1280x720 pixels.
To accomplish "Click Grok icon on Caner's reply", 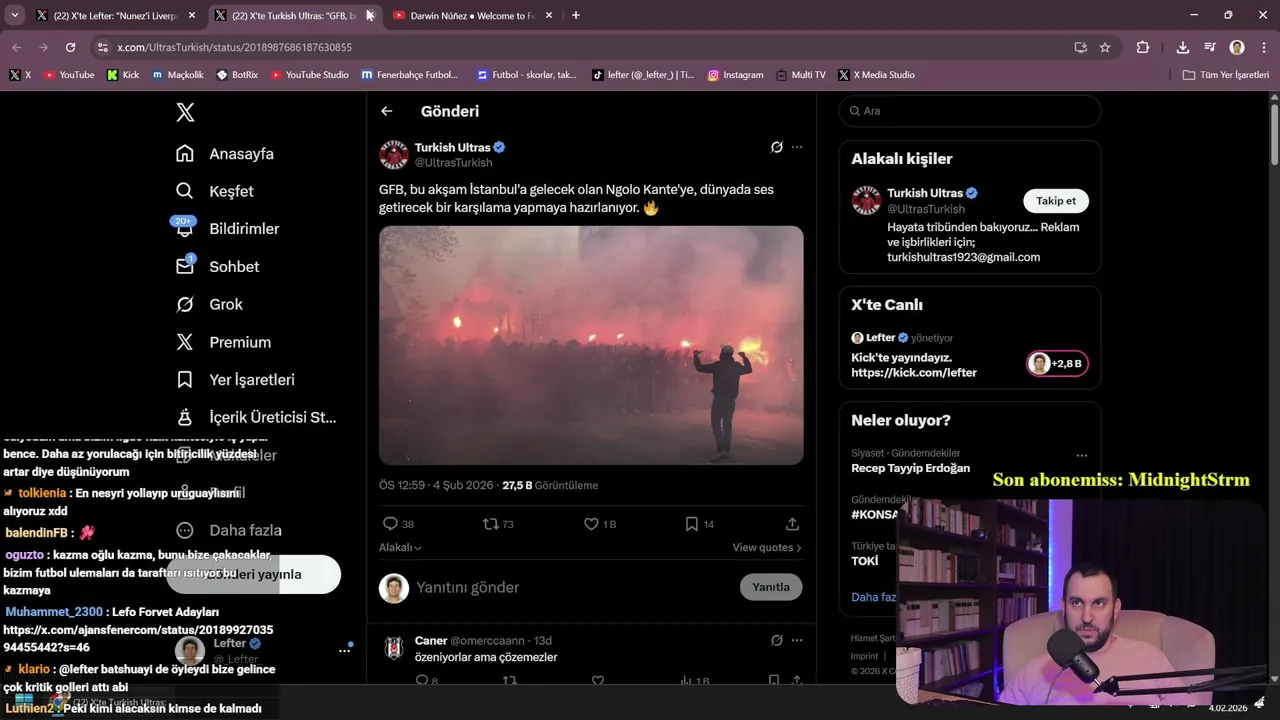I will pyautogui.click(x=776, y=640).
